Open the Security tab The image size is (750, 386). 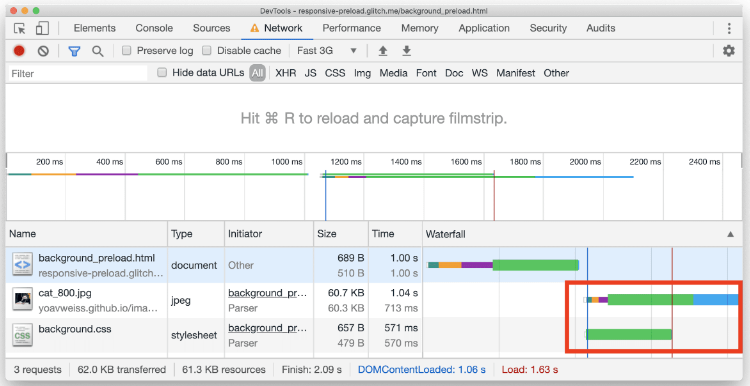[x=548, y=28]
